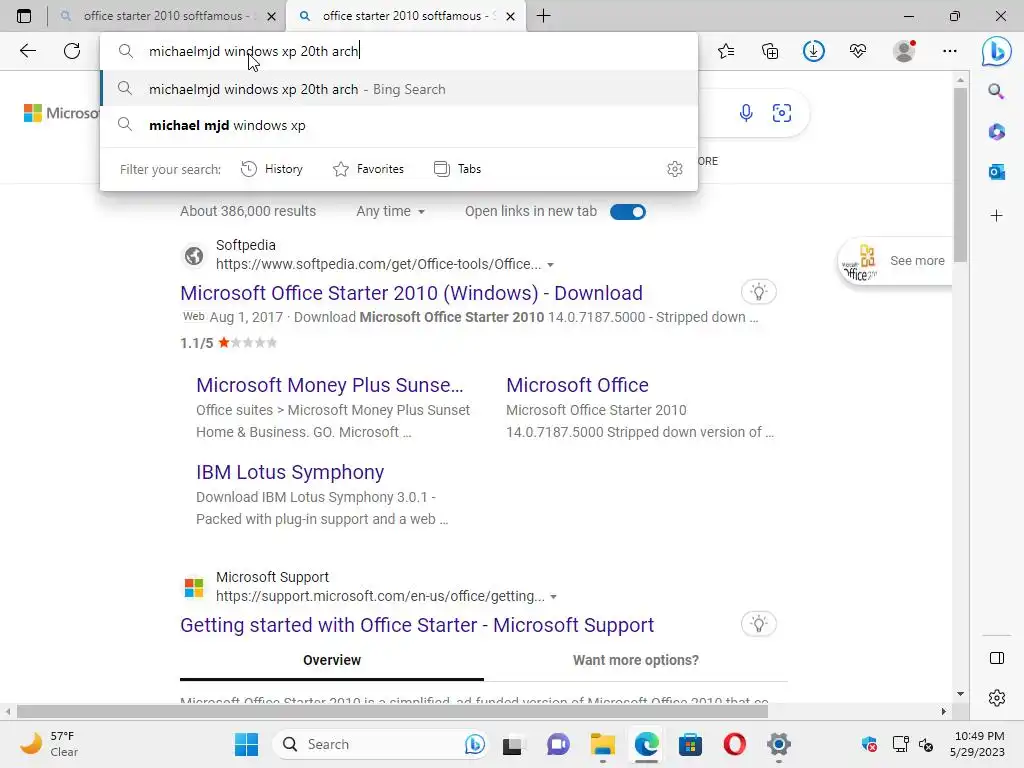Add a sidebar app with plus icon
Image resolution: width=1024 pixels, height=768 pixels.
pyautogui.click(x=997, y=216)
